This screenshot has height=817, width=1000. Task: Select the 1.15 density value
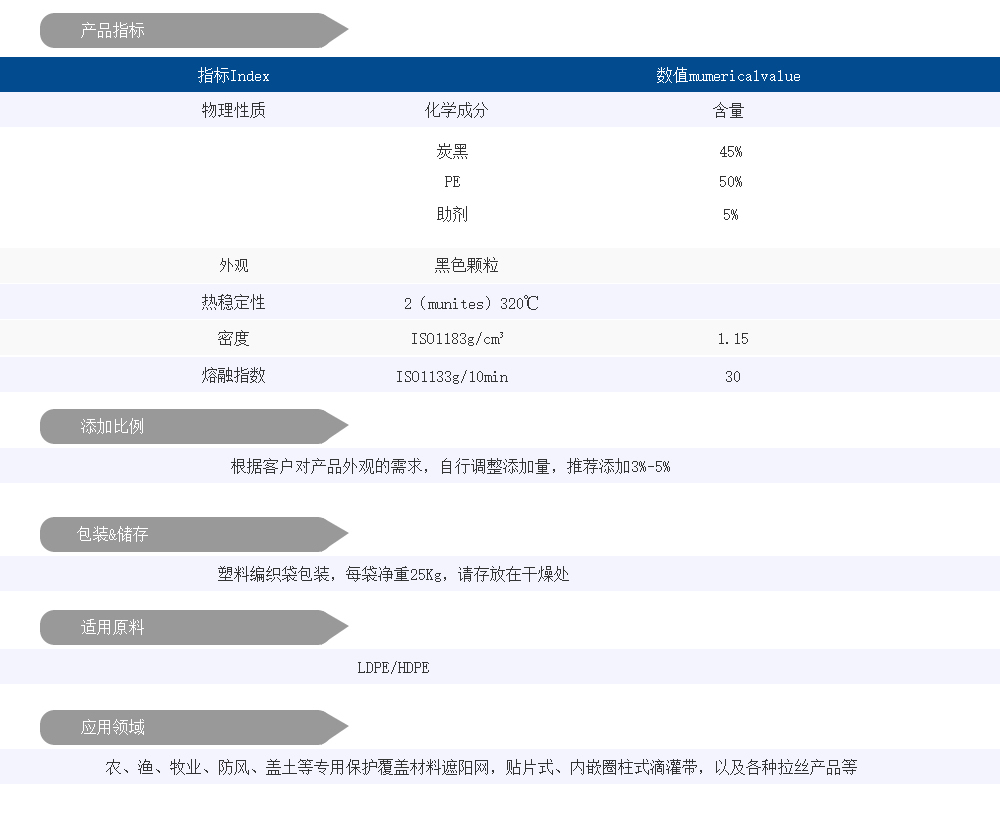click(x=732, y=339)
